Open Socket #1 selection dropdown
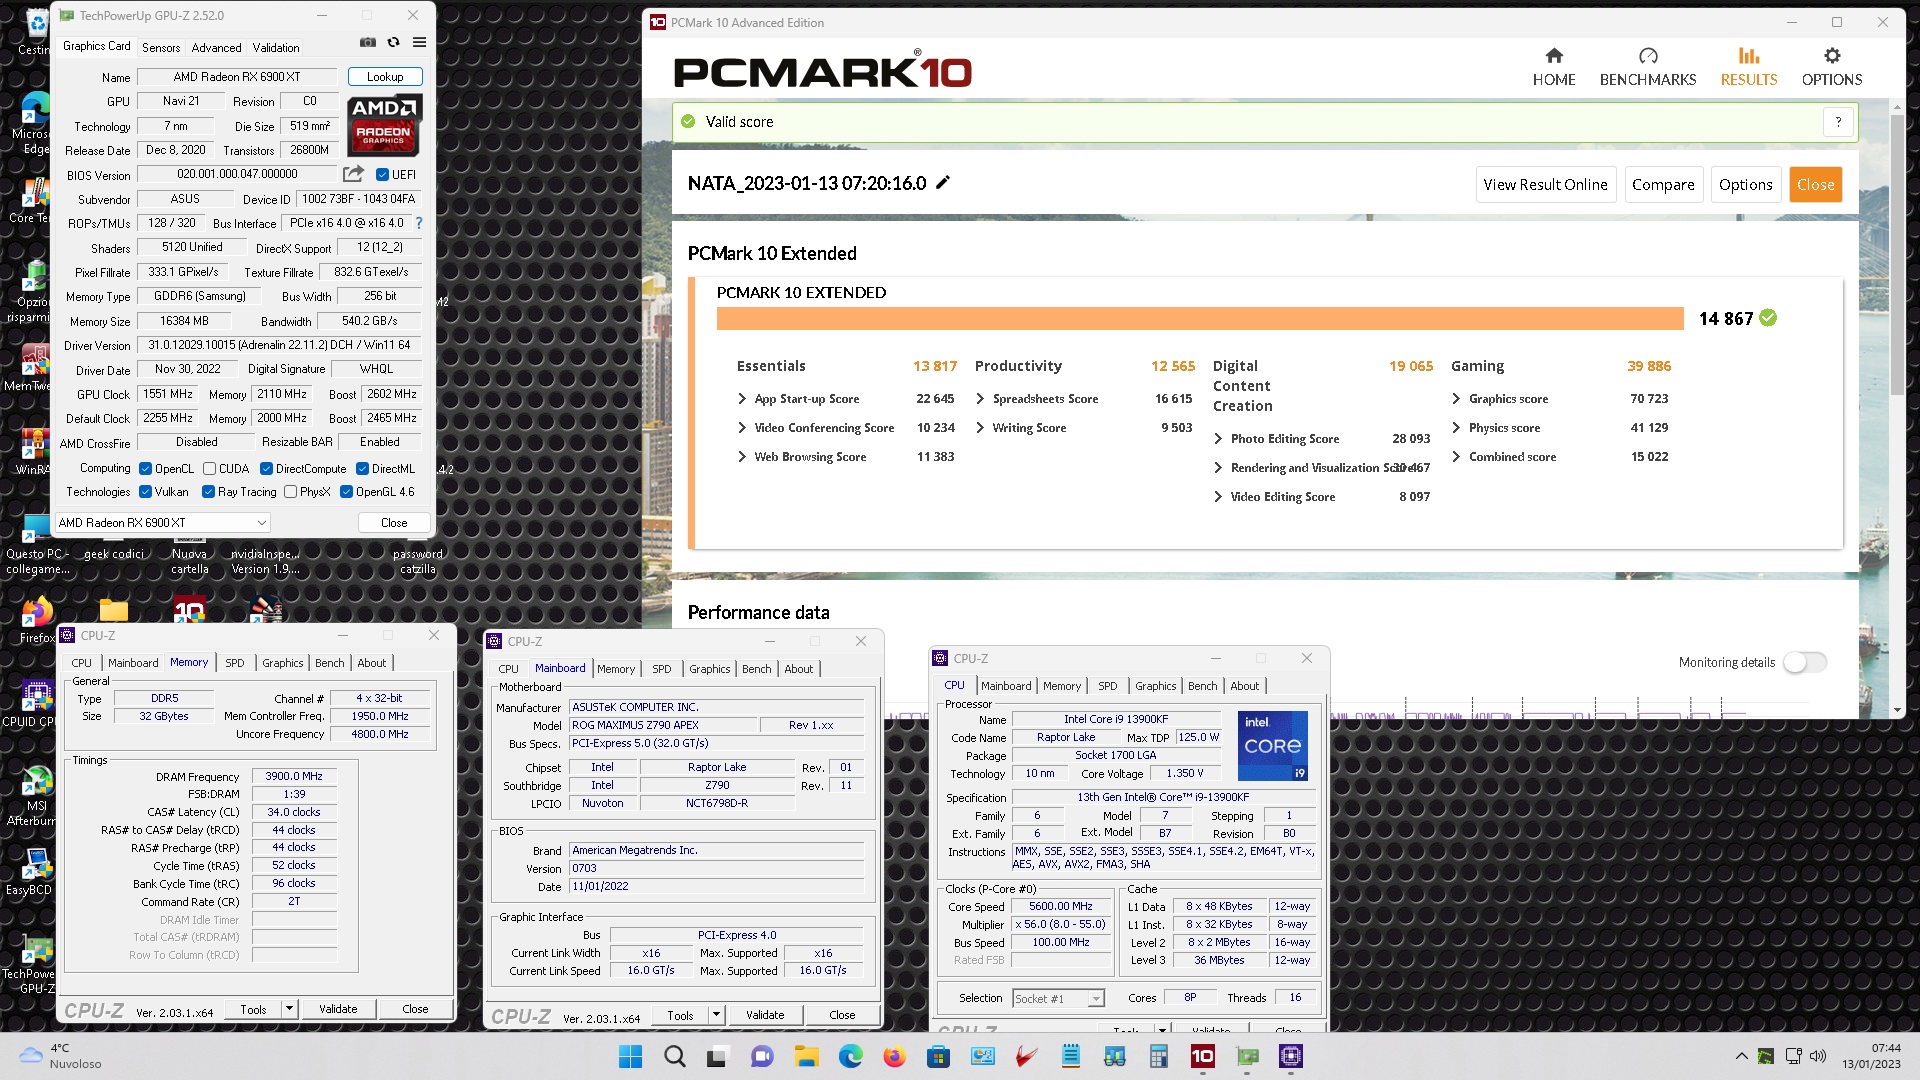The height and width of the screenshot is (1080, 1920). [1057, 998]
